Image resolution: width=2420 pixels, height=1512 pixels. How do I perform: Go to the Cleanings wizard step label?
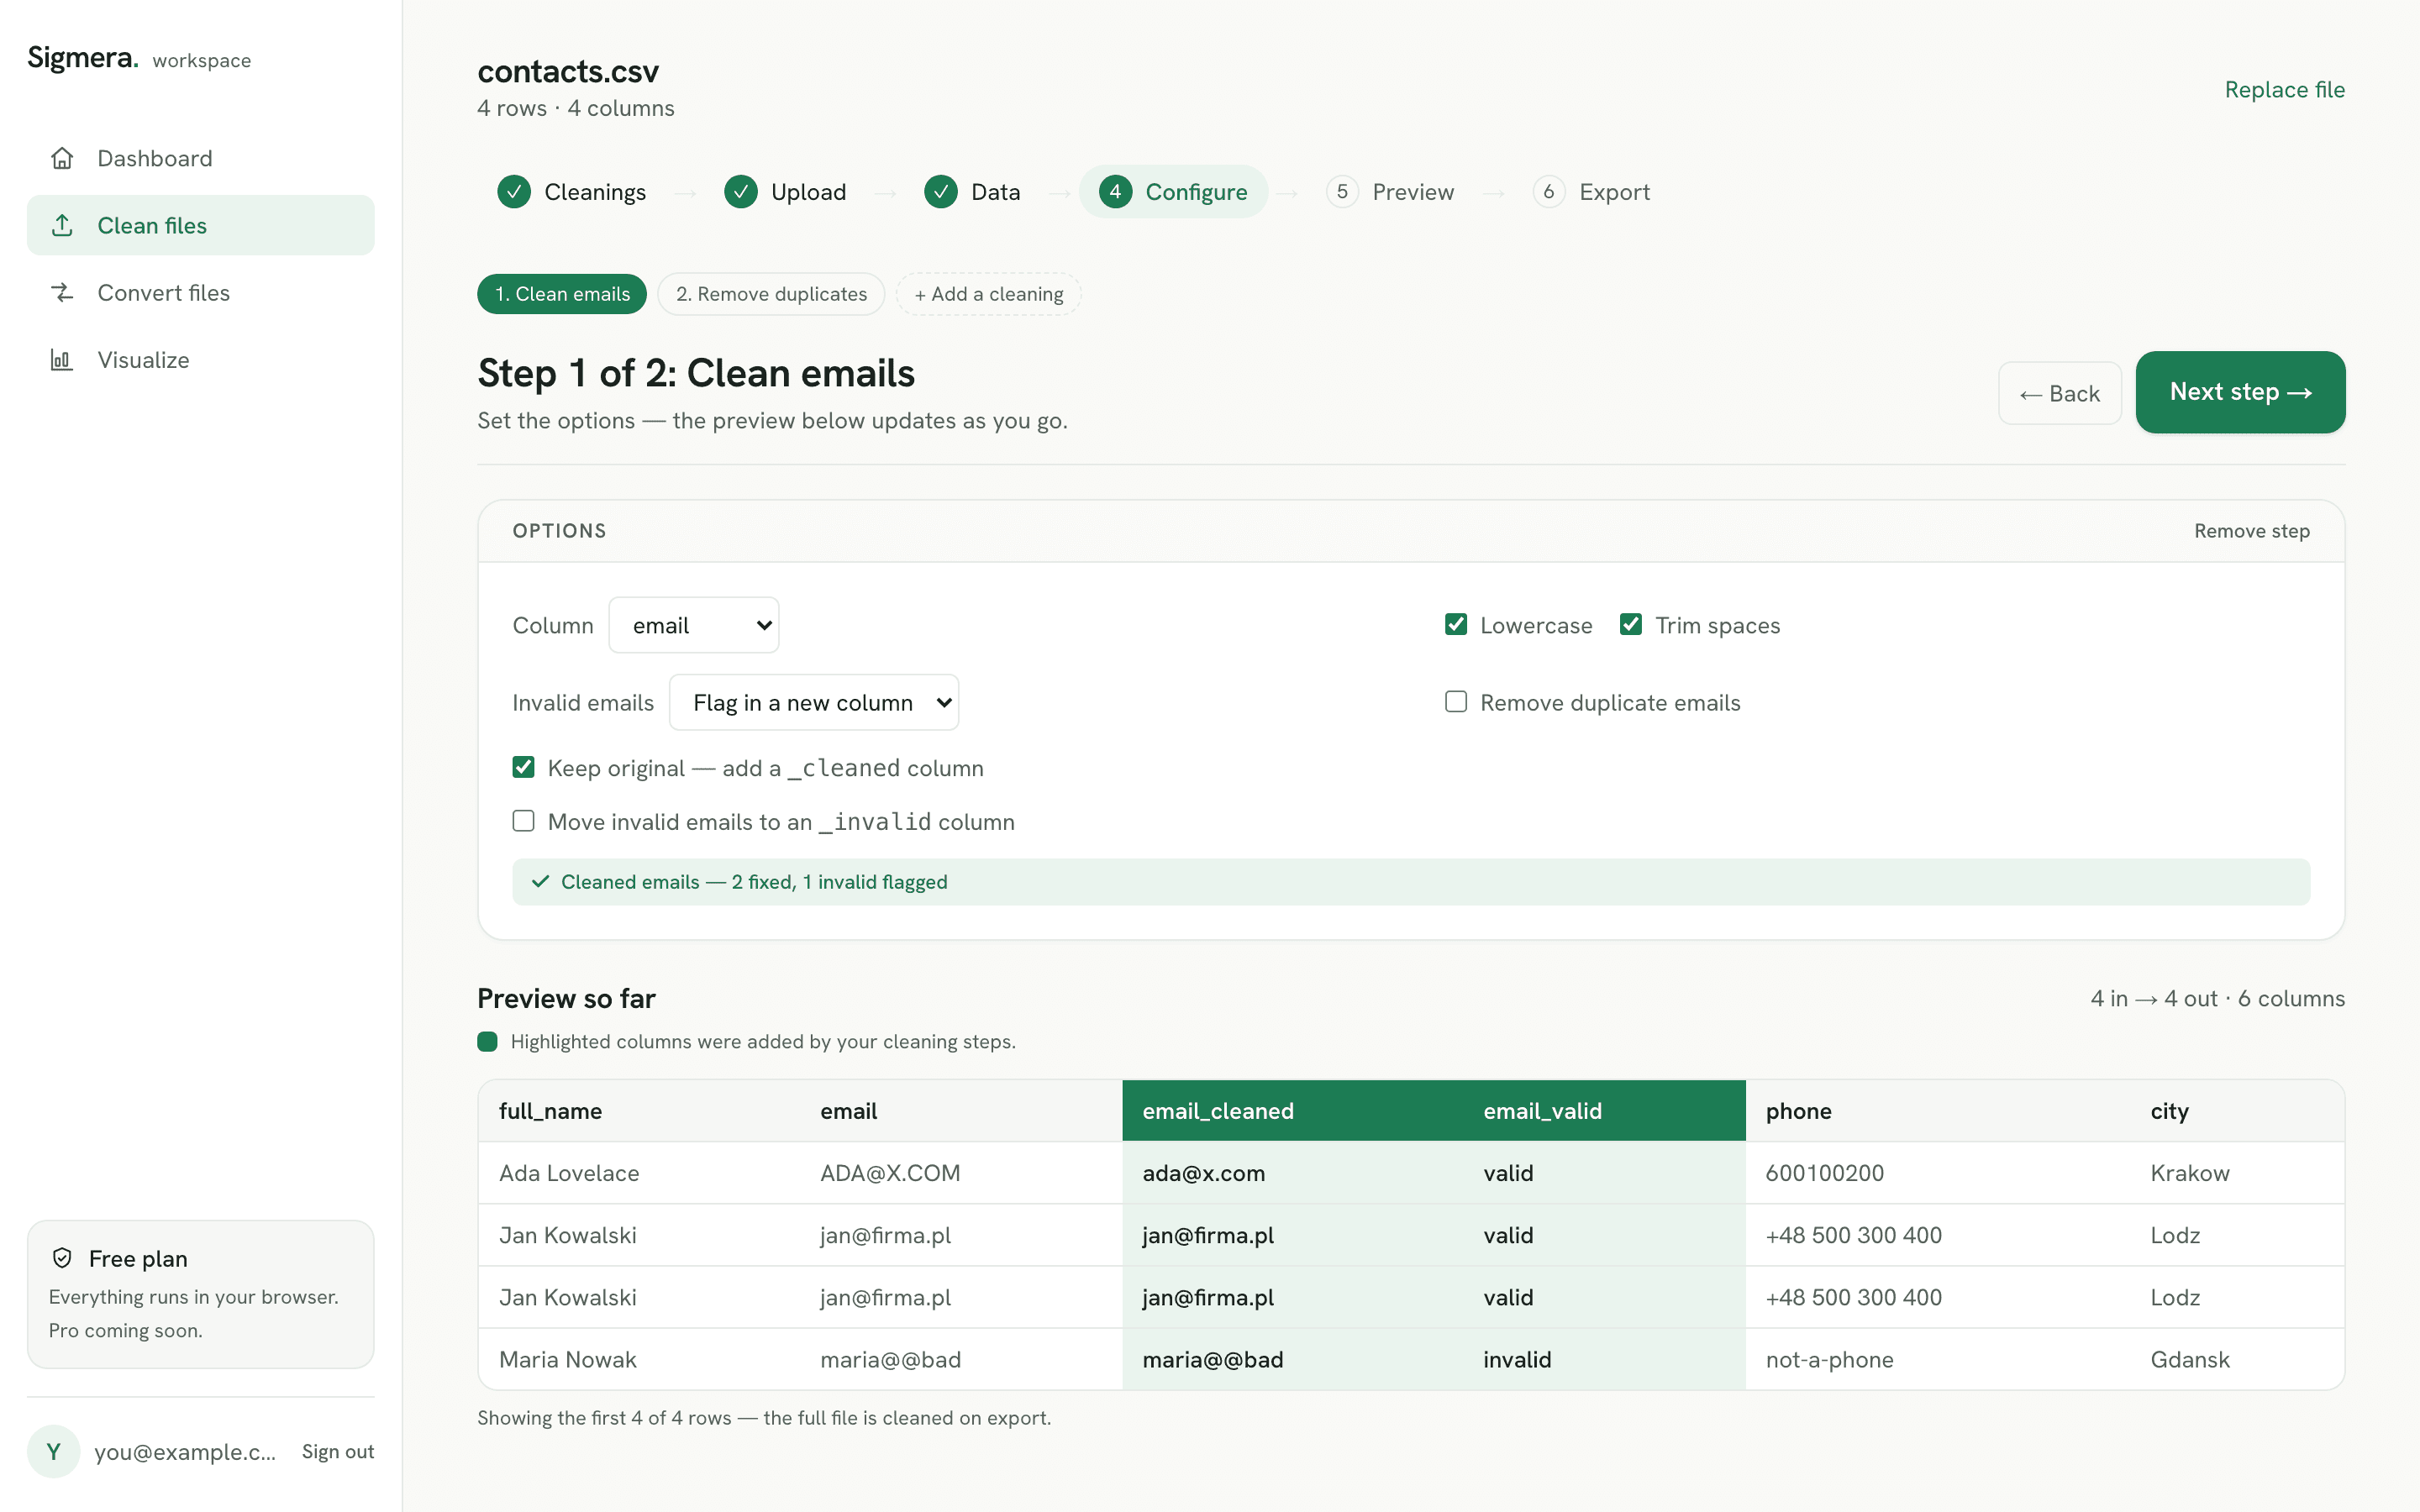coord(595,191)
